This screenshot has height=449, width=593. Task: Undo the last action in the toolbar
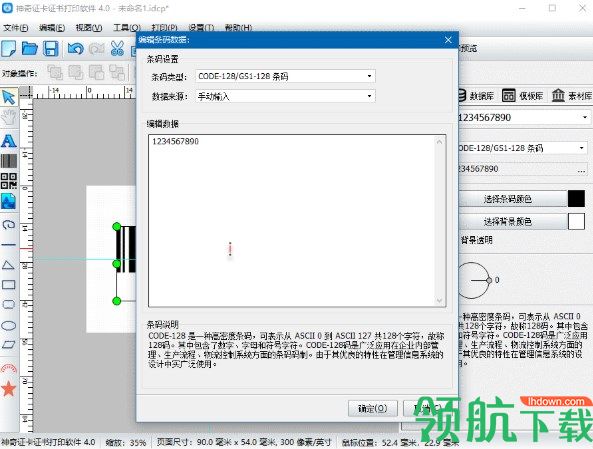tap(75, 49)
